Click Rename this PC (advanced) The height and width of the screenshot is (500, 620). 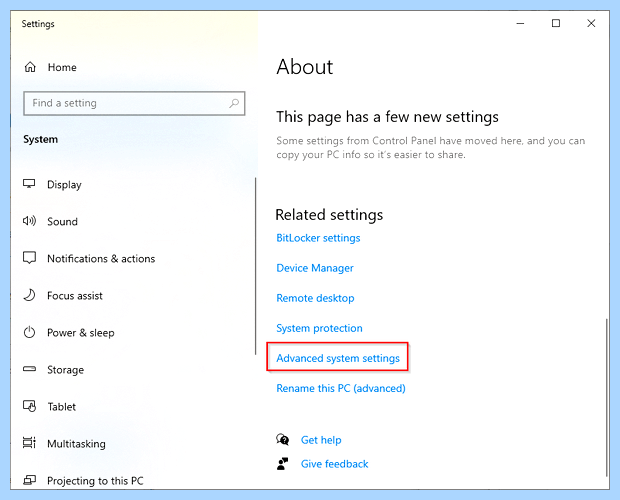click(x=341, y=388)
